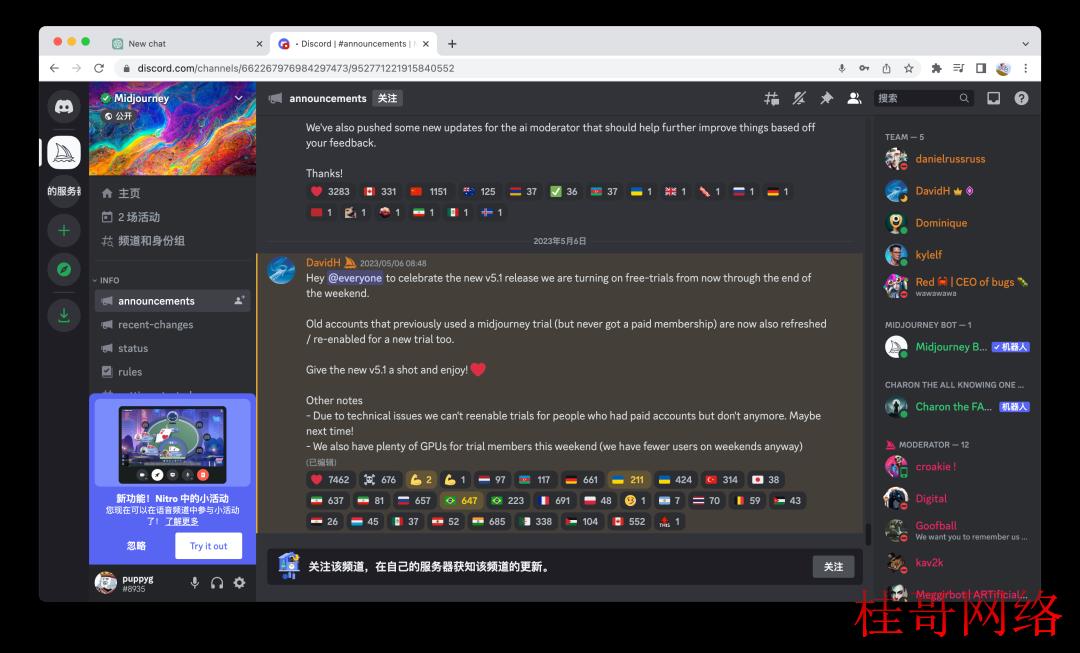Add a server with the plus icon
Screen dimensions: 1080x653
pyautogui.click(x=64, y=231)
